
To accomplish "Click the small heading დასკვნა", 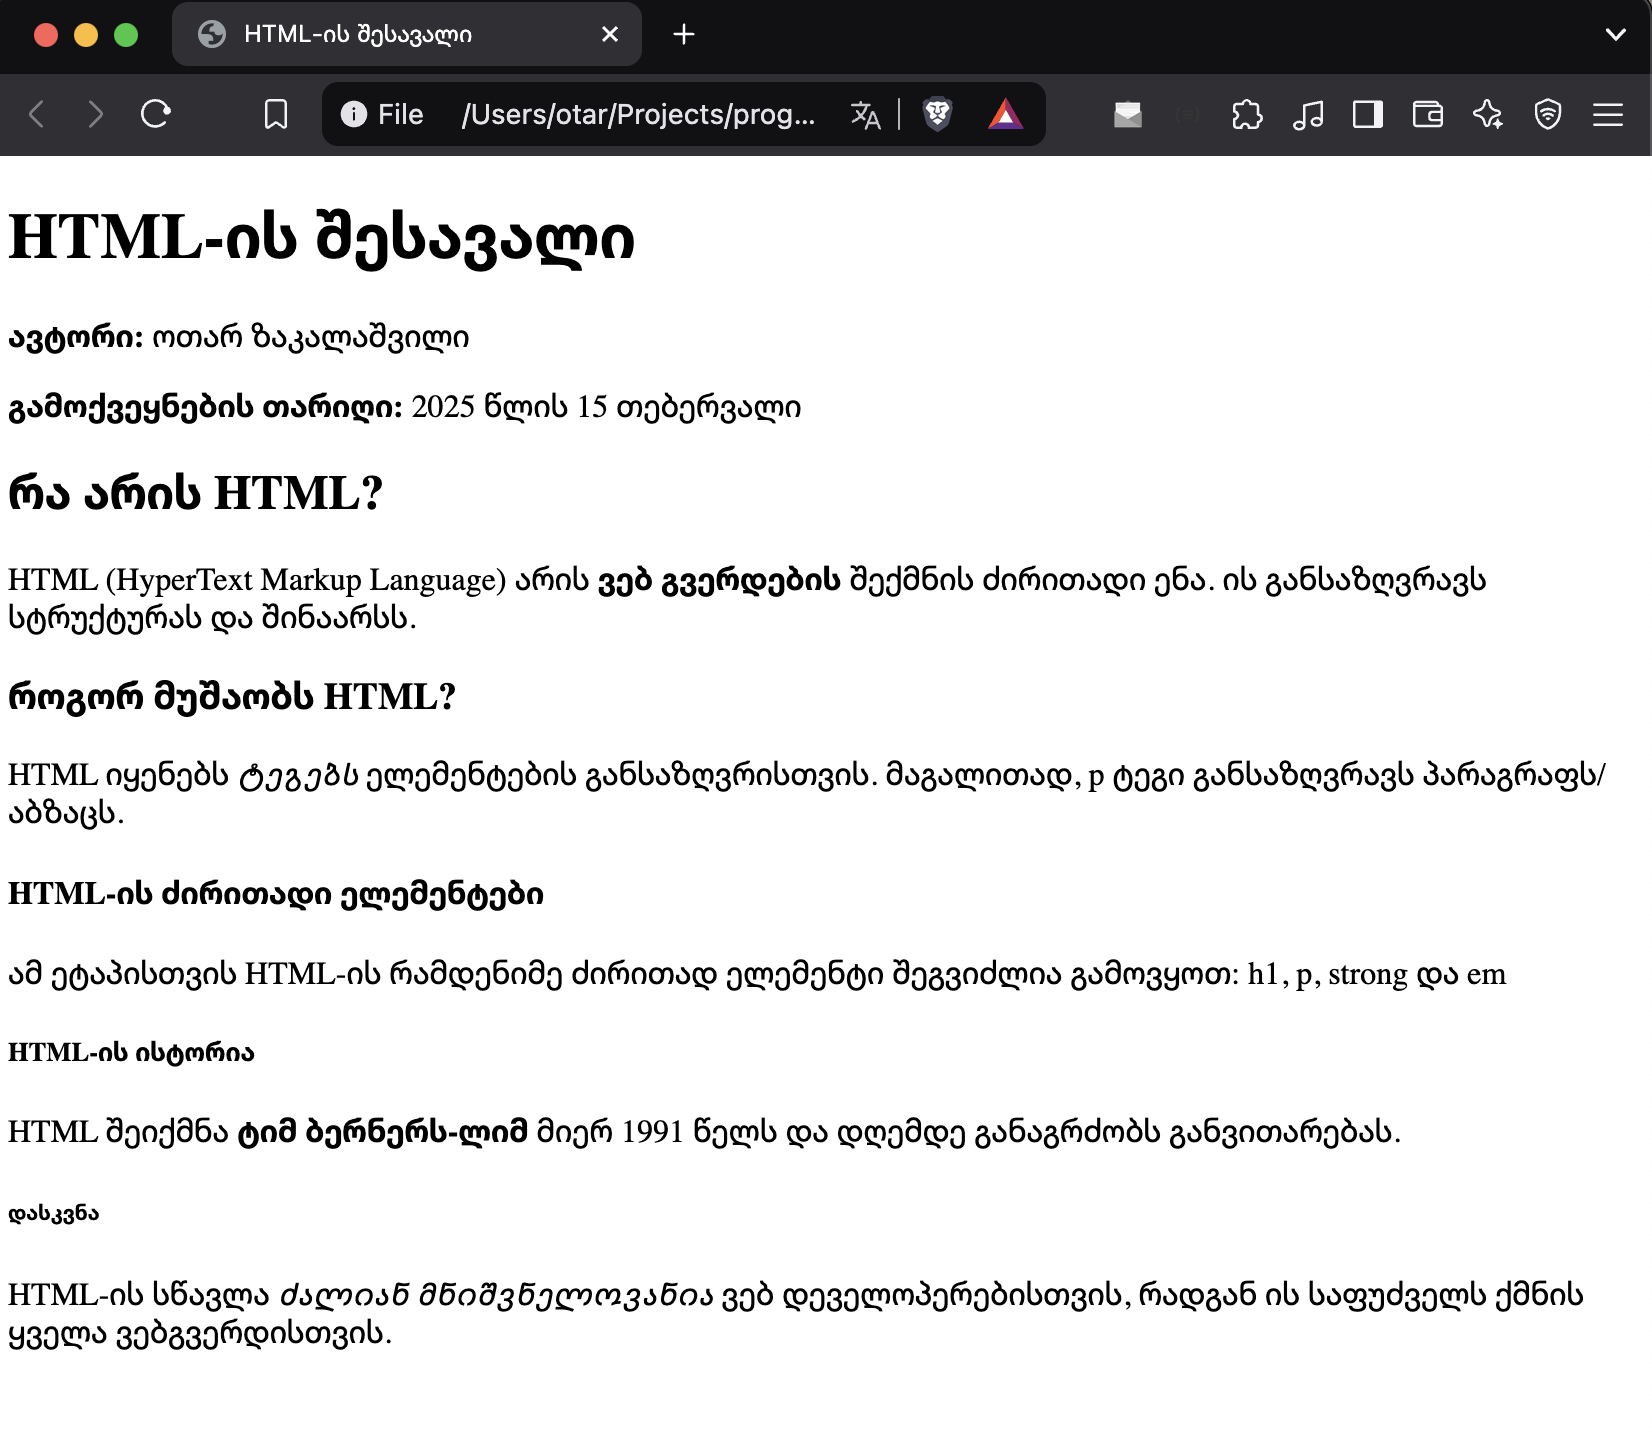I will [54, 1214].
